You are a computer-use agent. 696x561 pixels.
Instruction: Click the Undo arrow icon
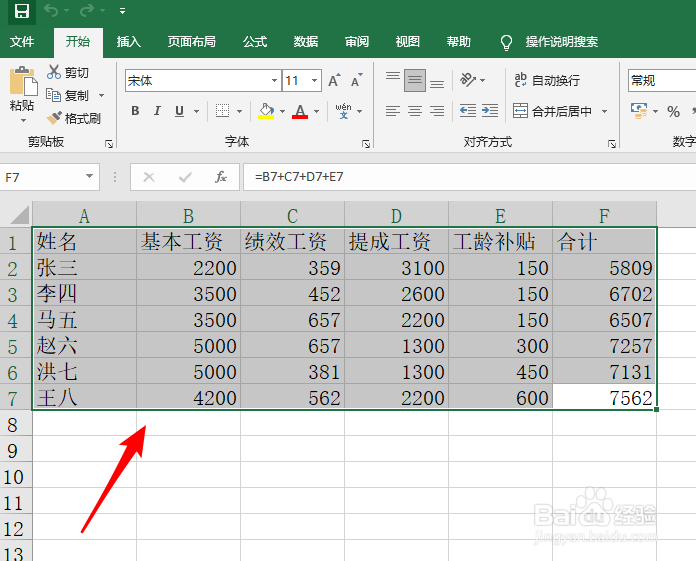(51, 11)
